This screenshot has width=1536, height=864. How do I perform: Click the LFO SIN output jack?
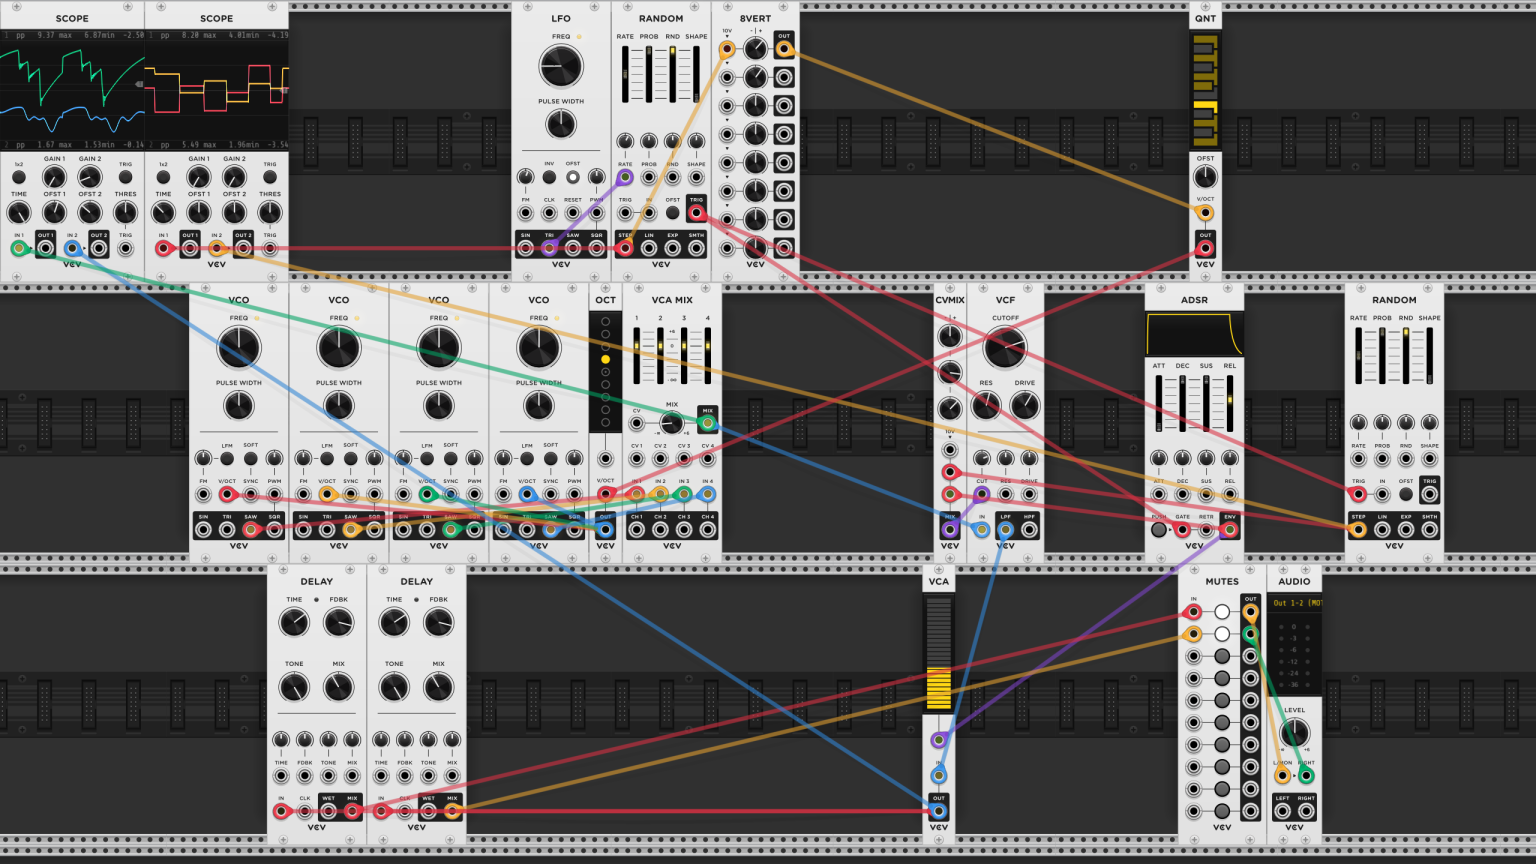(x=525, y=248)
